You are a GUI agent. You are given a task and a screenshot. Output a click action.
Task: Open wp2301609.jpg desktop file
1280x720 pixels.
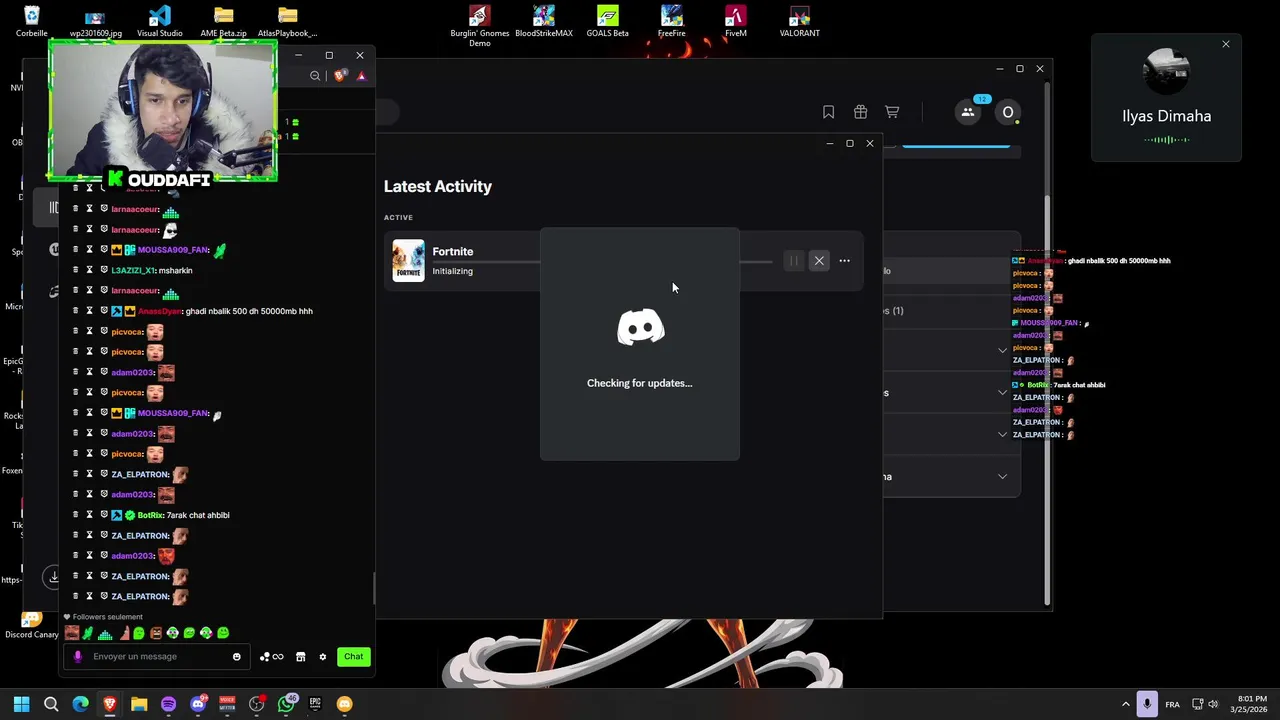(x=95, y=21)
